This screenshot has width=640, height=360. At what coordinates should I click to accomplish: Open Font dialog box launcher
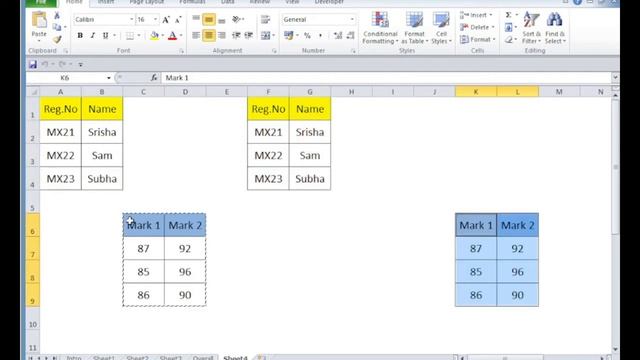point(182,51)
